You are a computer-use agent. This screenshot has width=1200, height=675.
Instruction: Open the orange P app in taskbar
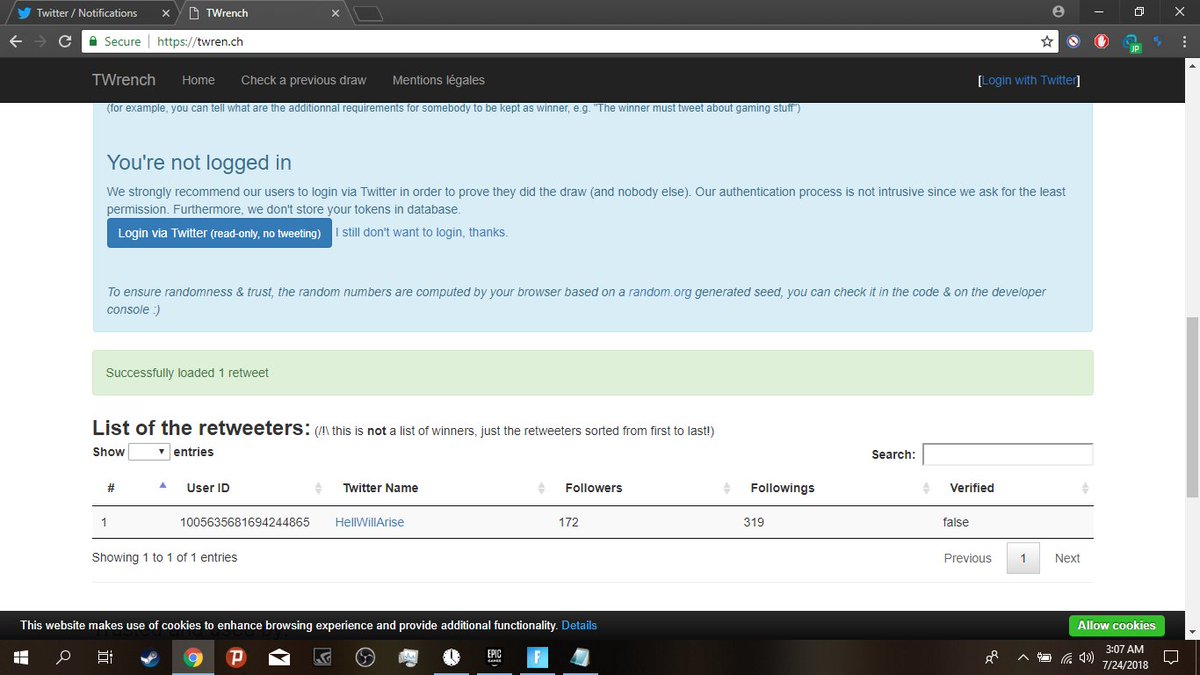[x=236, y=657]
